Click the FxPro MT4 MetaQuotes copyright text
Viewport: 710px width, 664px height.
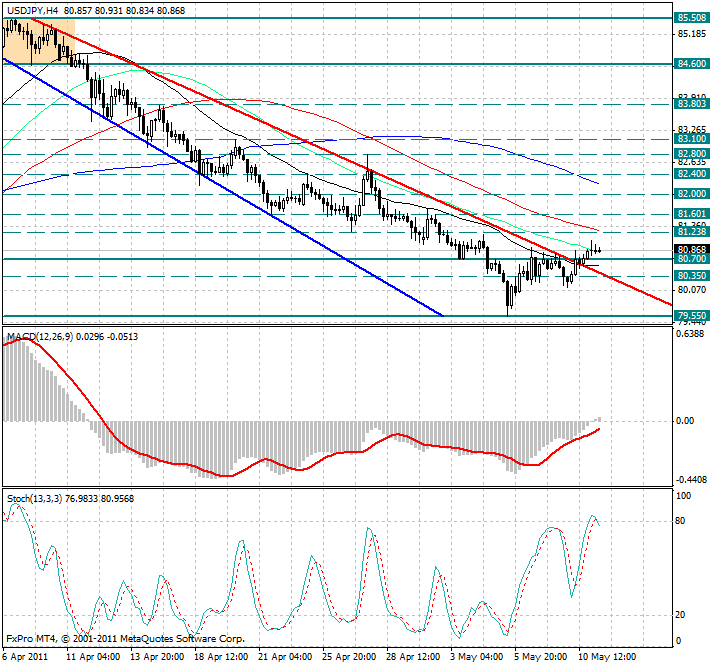125,637
